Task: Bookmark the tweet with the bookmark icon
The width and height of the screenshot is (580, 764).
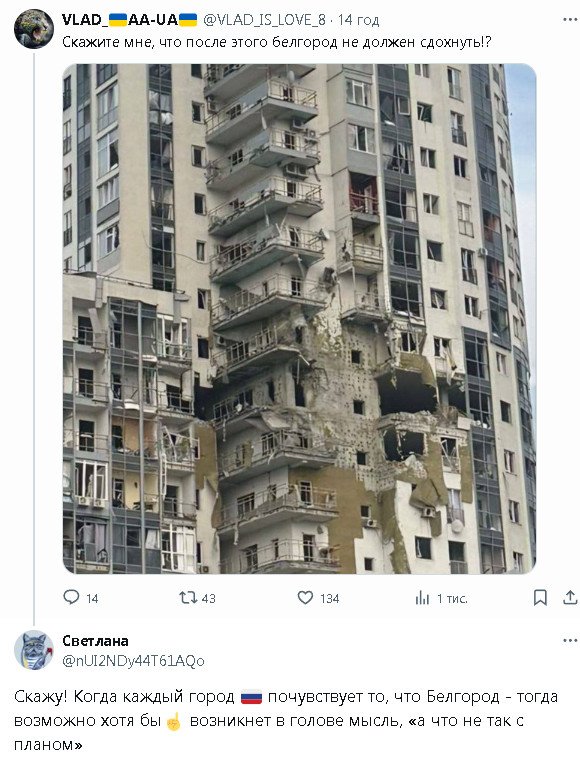Action: tap(540, 597)
